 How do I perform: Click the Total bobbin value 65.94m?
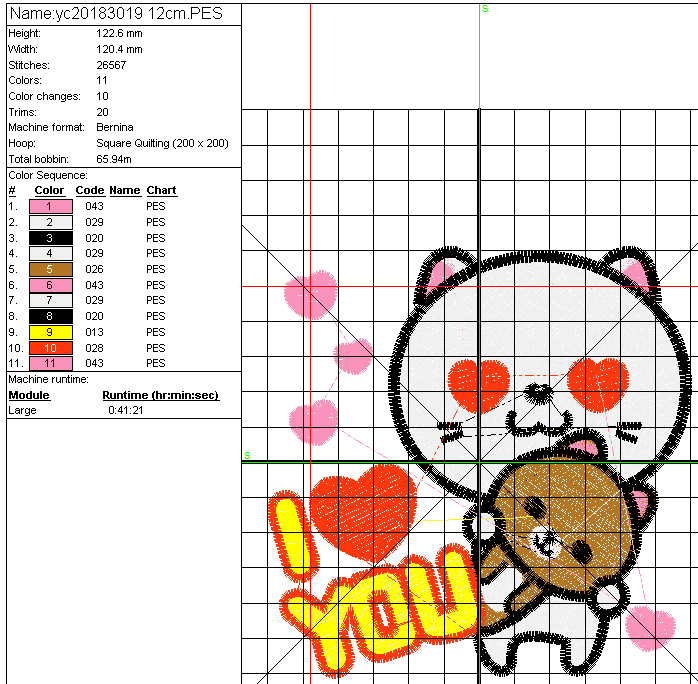114,159
